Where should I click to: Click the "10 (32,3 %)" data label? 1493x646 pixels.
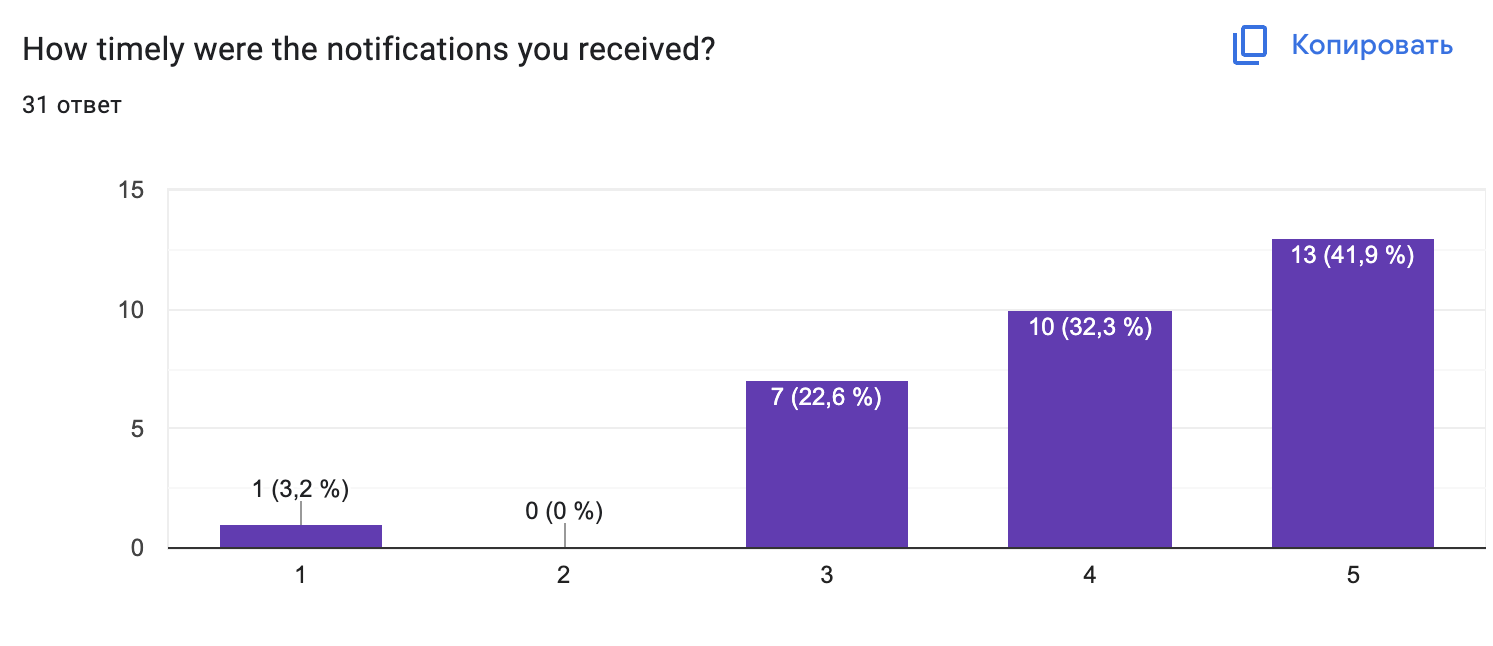1090,327
